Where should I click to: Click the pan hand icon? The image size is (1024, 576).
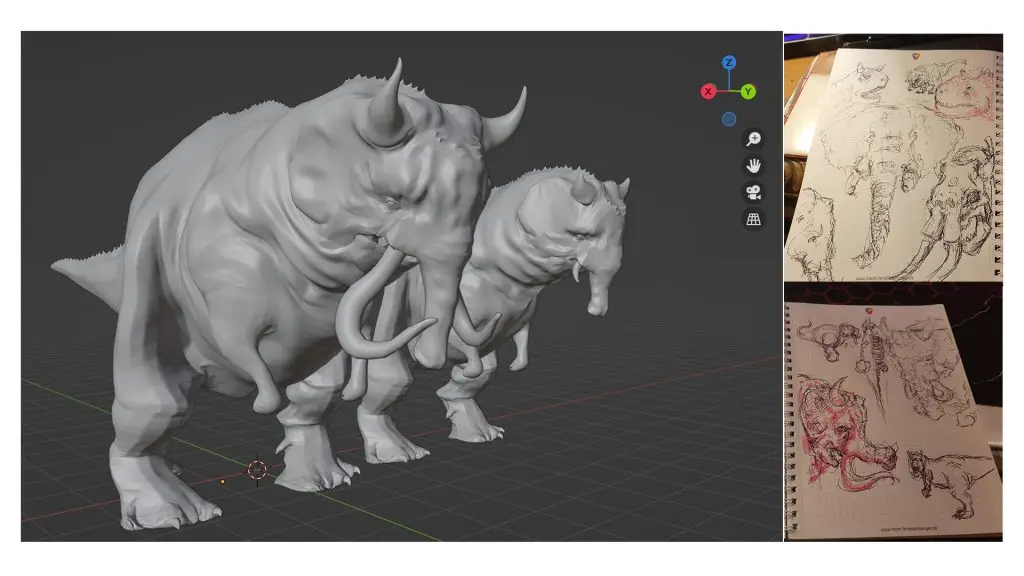[x=753, y=166]
